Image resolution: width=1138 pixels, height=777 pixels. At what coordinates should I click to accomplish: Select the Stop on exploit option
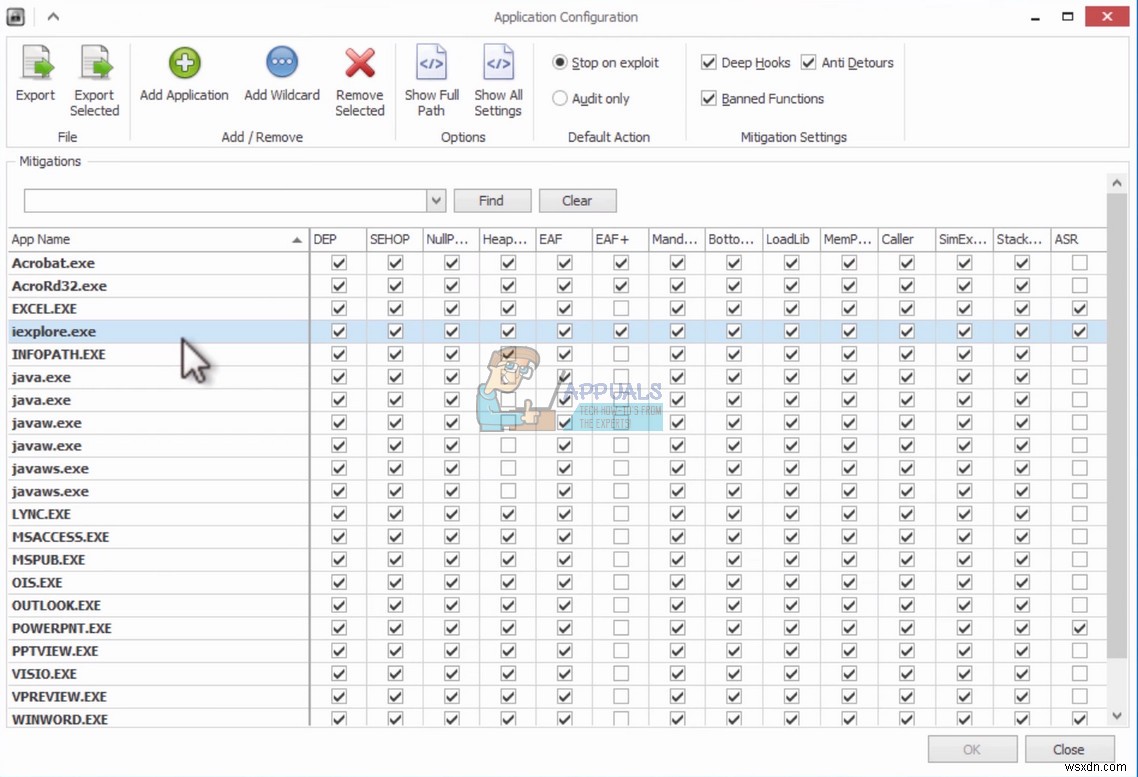[x=560, y=62]
